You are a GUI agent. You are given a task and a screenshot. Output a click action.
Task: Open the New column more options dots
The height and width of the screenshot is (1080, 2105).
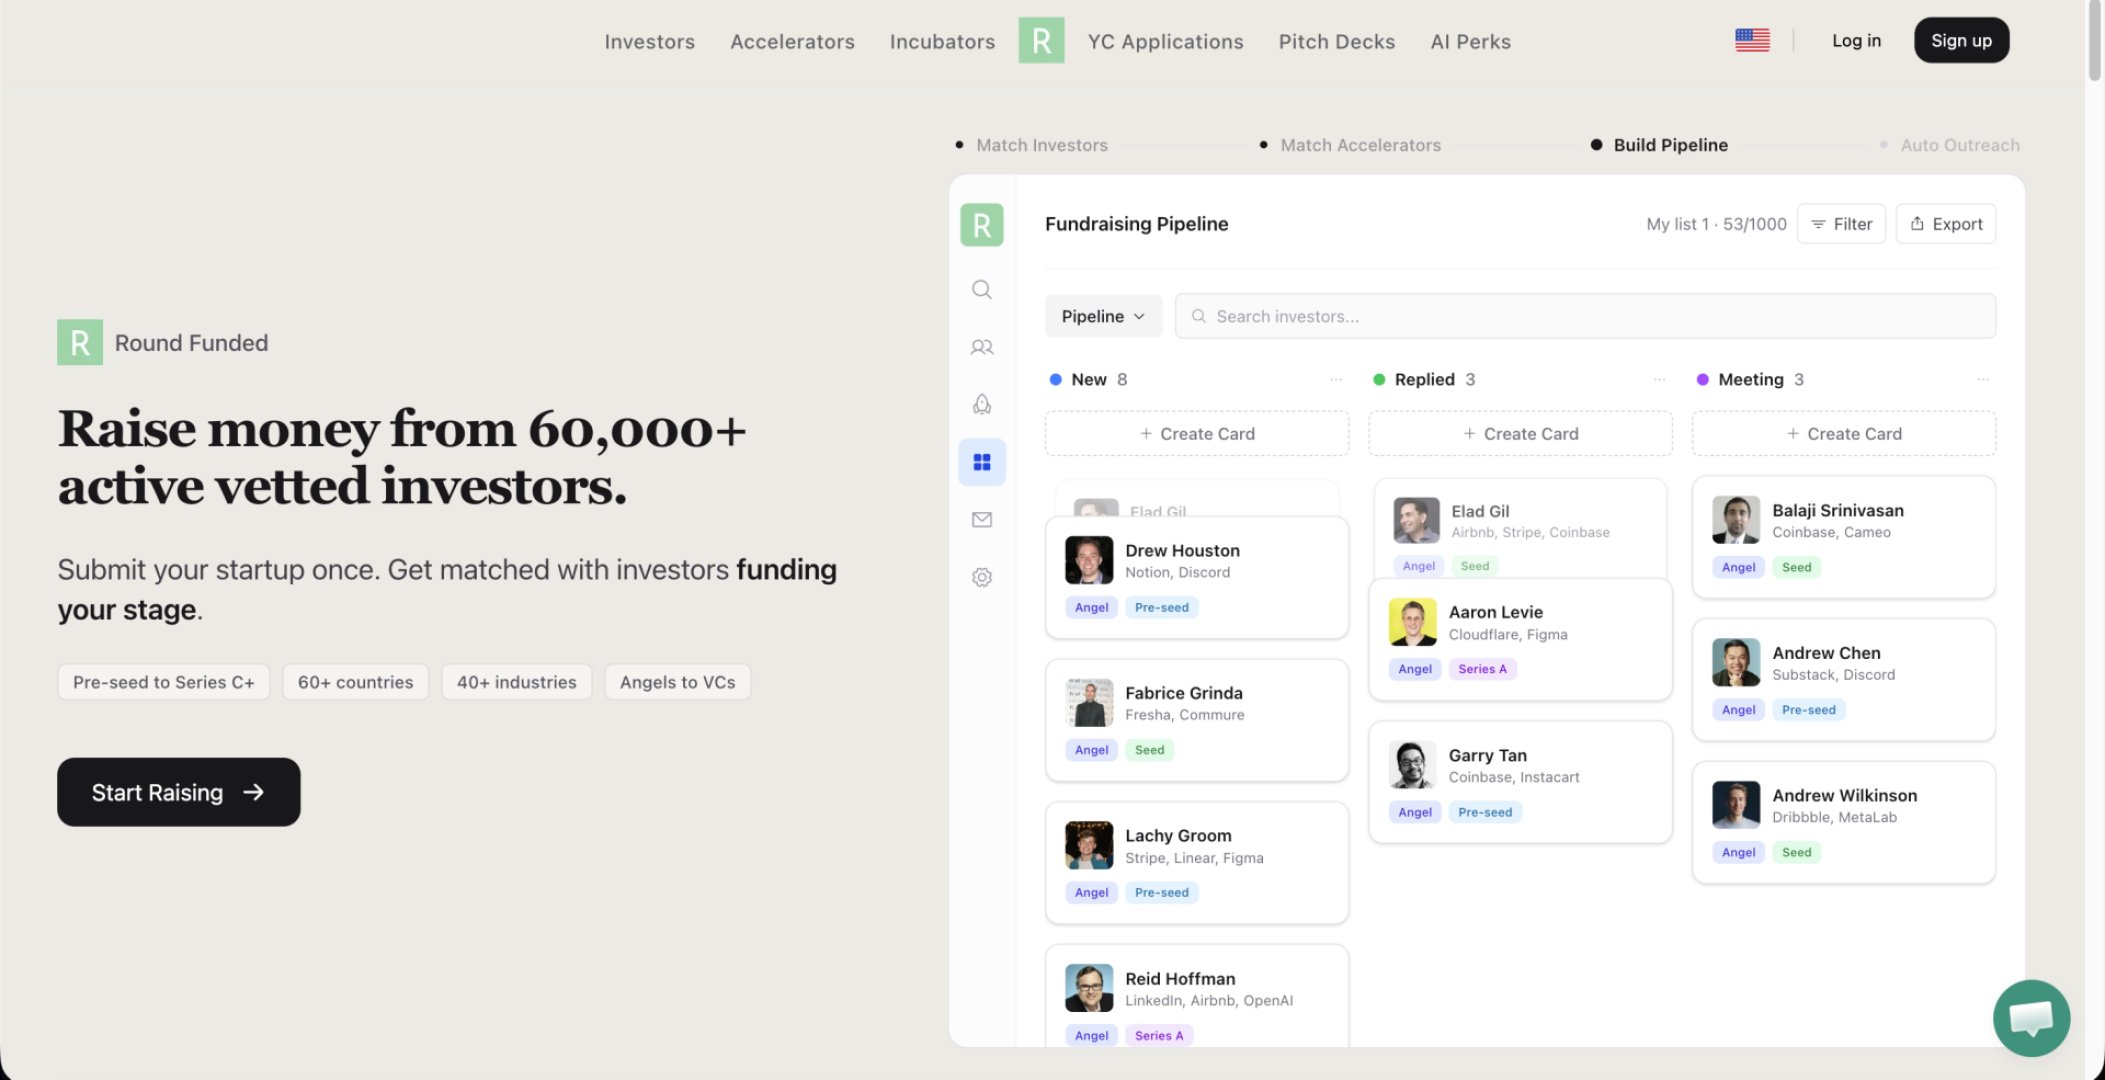(x=1336, y=379)
